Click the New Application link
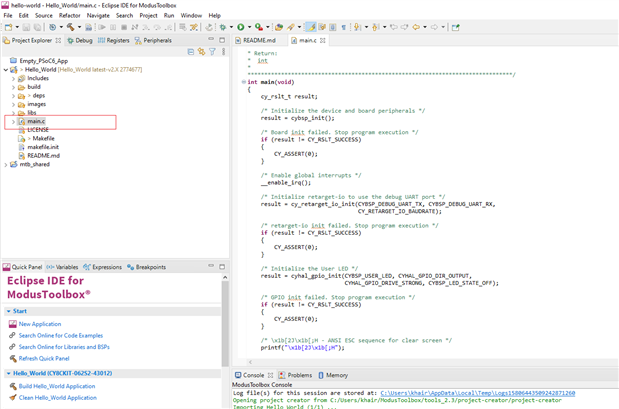This screenshot has height=409, width=619. coord(40,324)
